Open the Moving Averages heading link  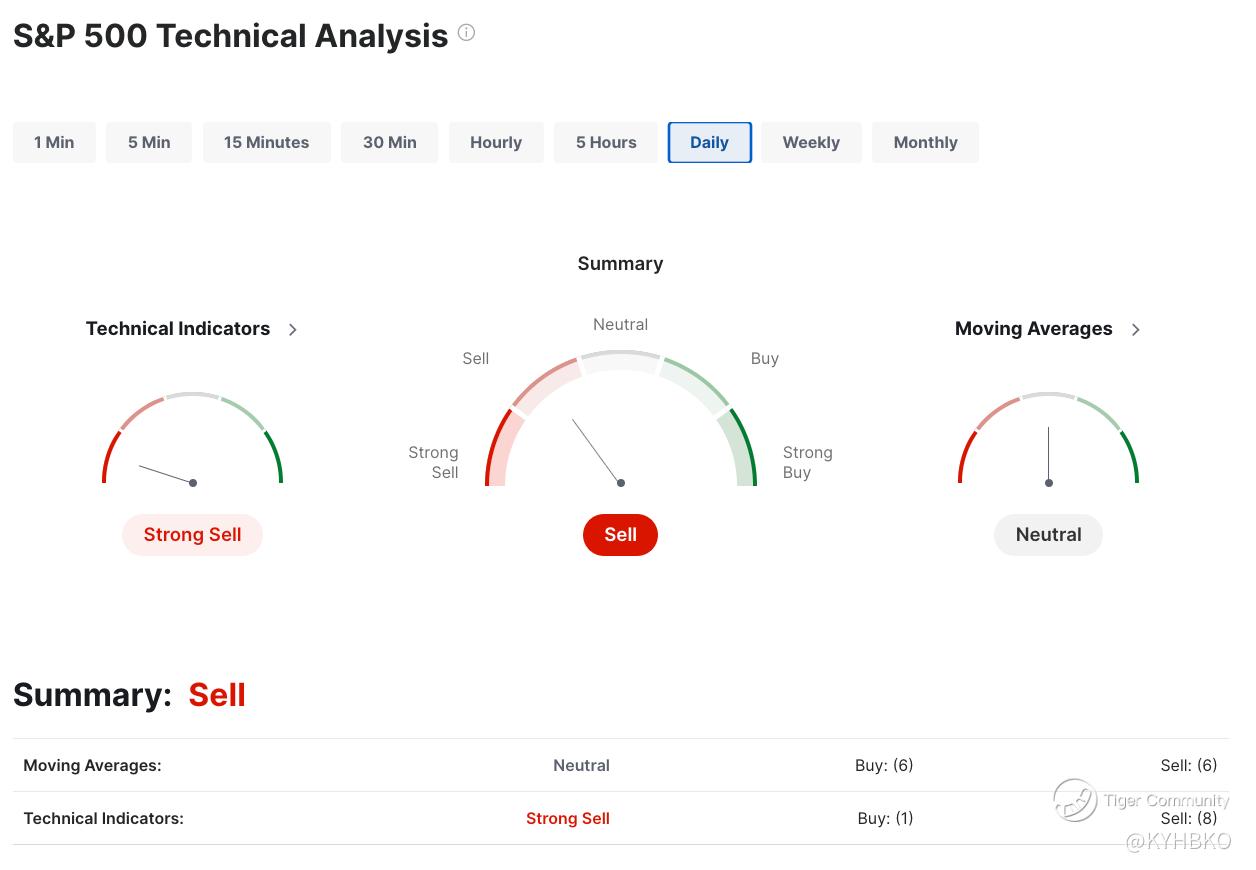pos(1033,329)
